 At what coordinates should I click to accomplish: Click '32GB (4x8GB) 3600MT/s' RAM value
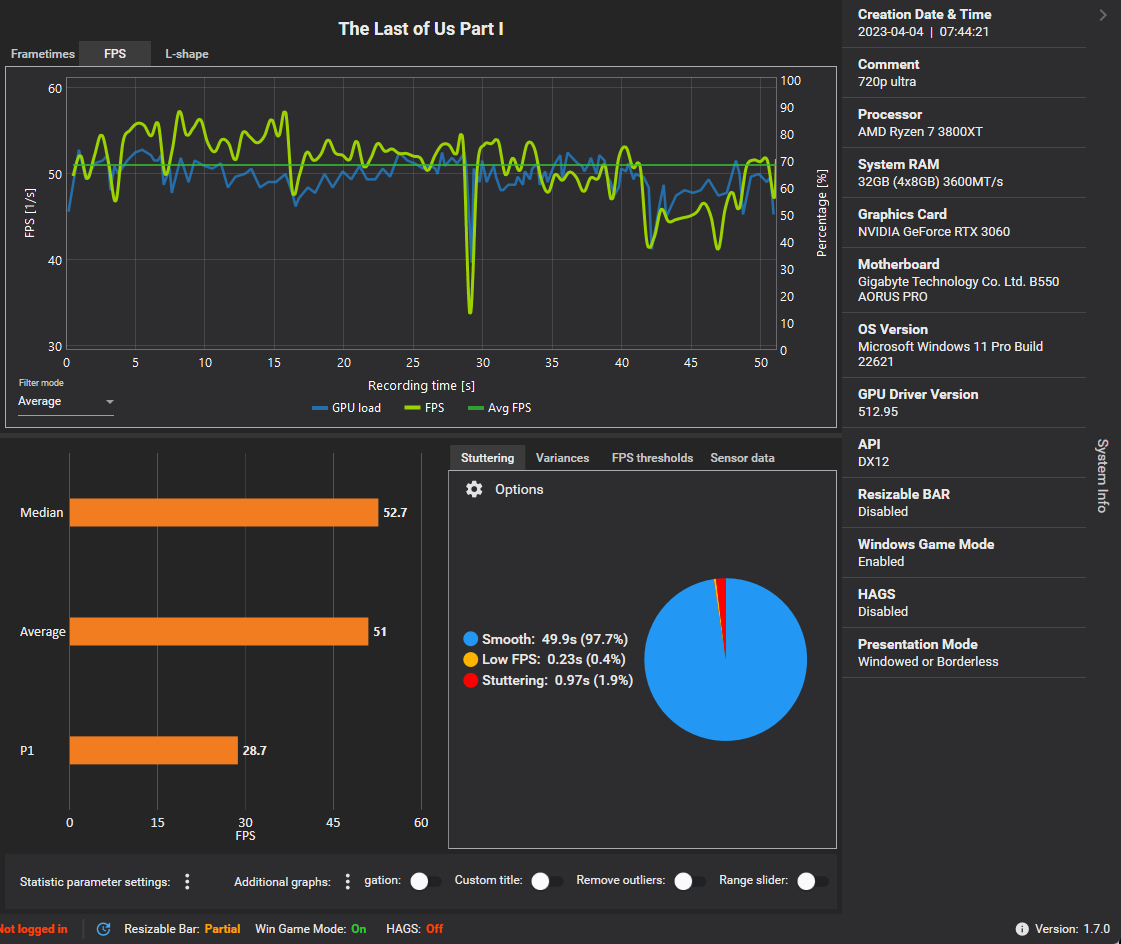point(930,182)
